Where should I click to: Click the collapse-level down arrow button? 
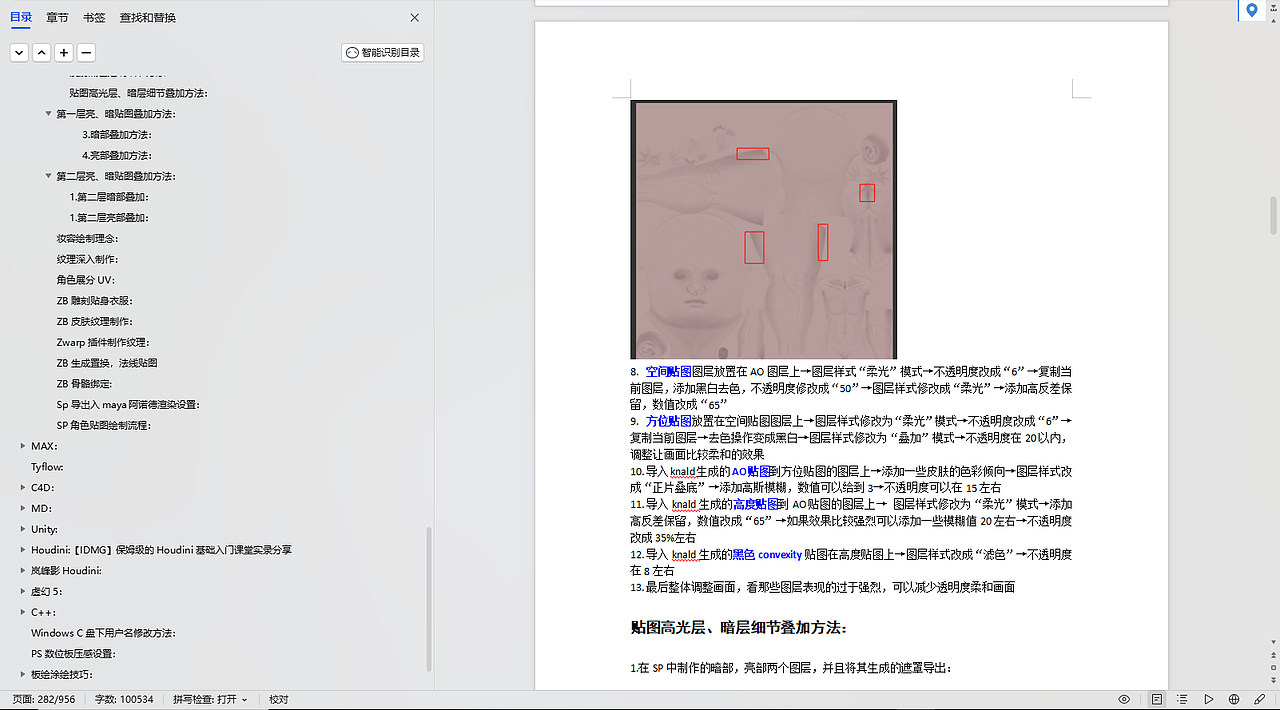(x=19, y=53)
